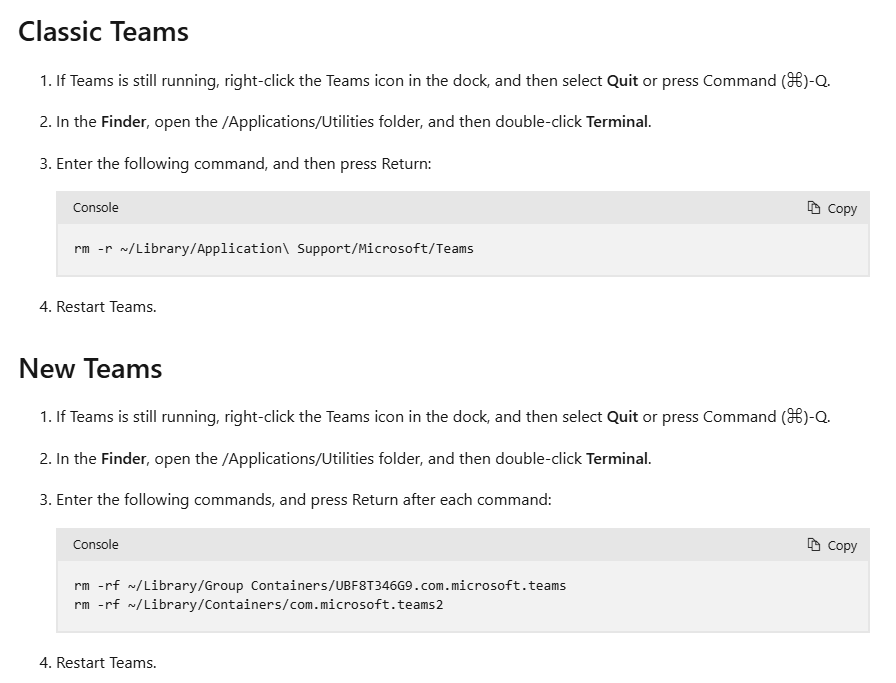Screen dimensions: 896x683
Task: Click the ⌘ symbol in Classic Teams step 1
Action: coord(794,81)
